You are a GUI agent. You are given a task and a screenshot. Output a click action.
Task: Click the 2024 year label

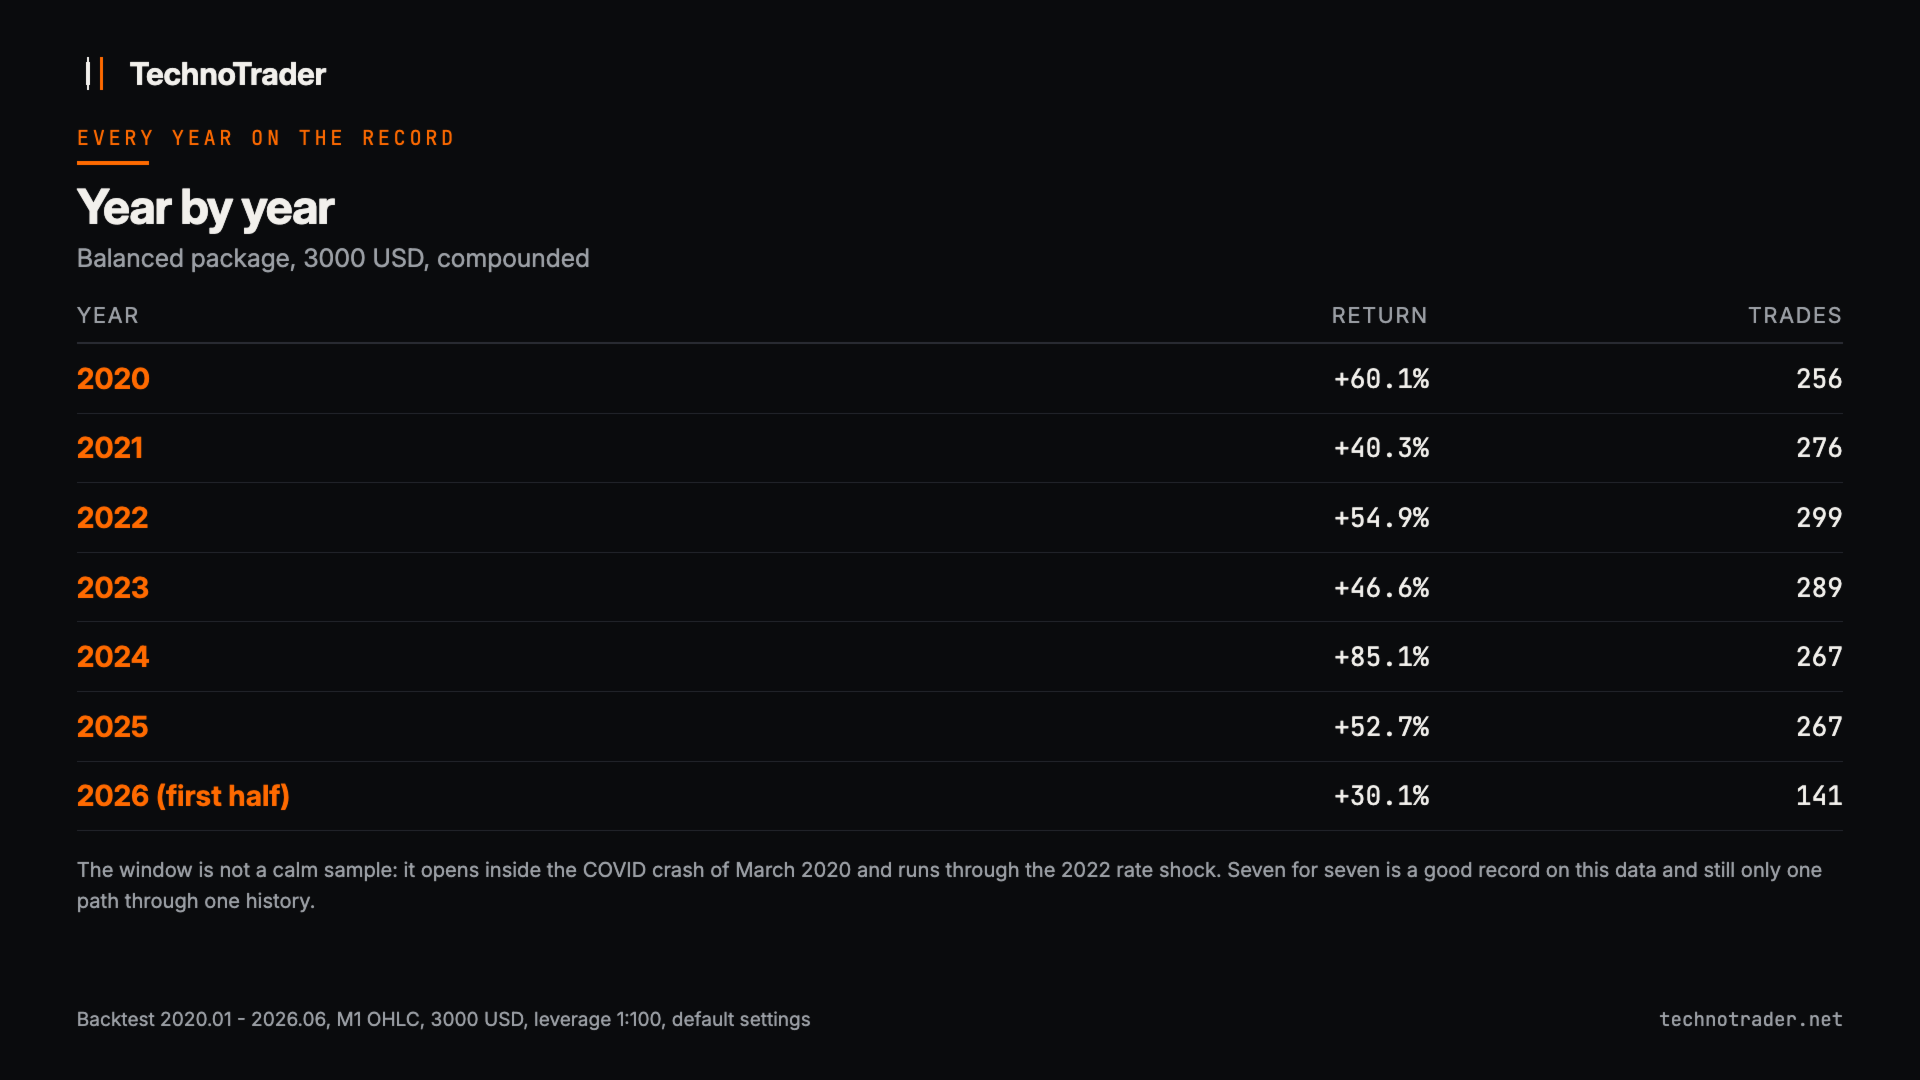coord(113,657)
